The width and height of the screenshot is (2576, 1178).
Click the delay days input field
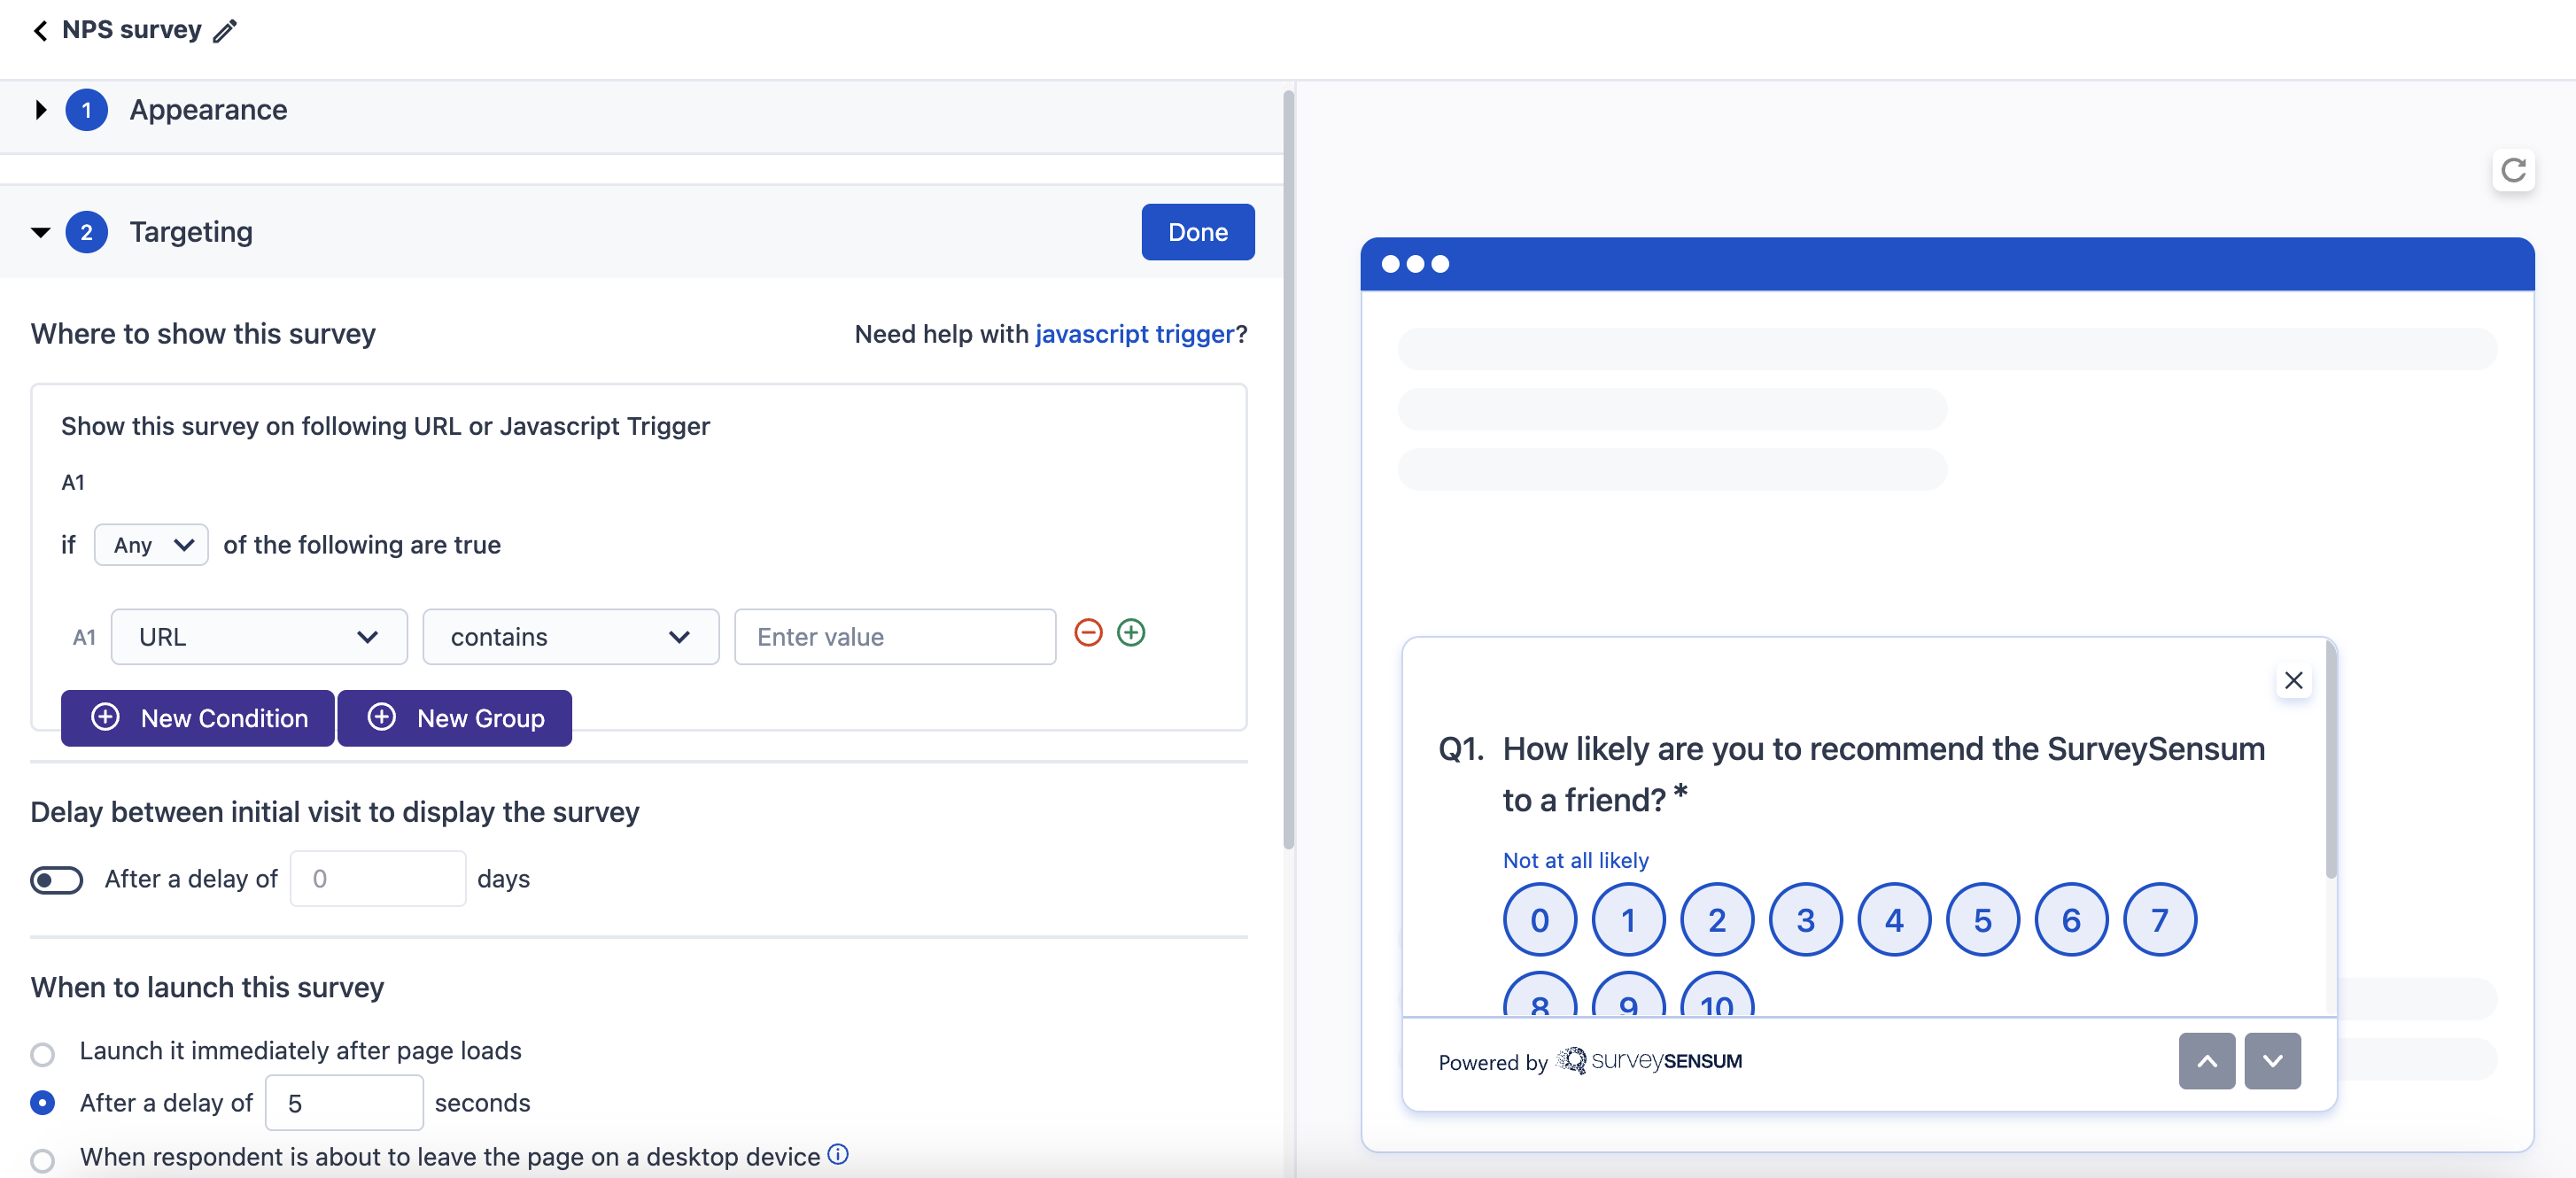point(378,879)
